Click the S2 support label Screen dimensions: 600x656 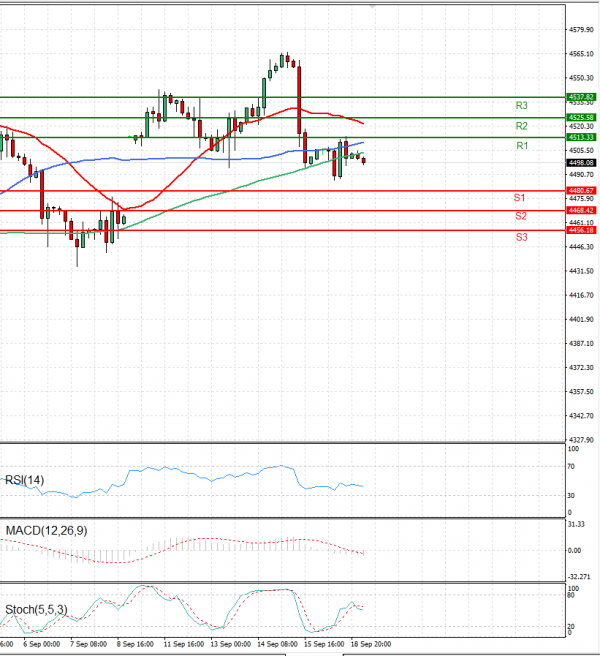[522, 216]
